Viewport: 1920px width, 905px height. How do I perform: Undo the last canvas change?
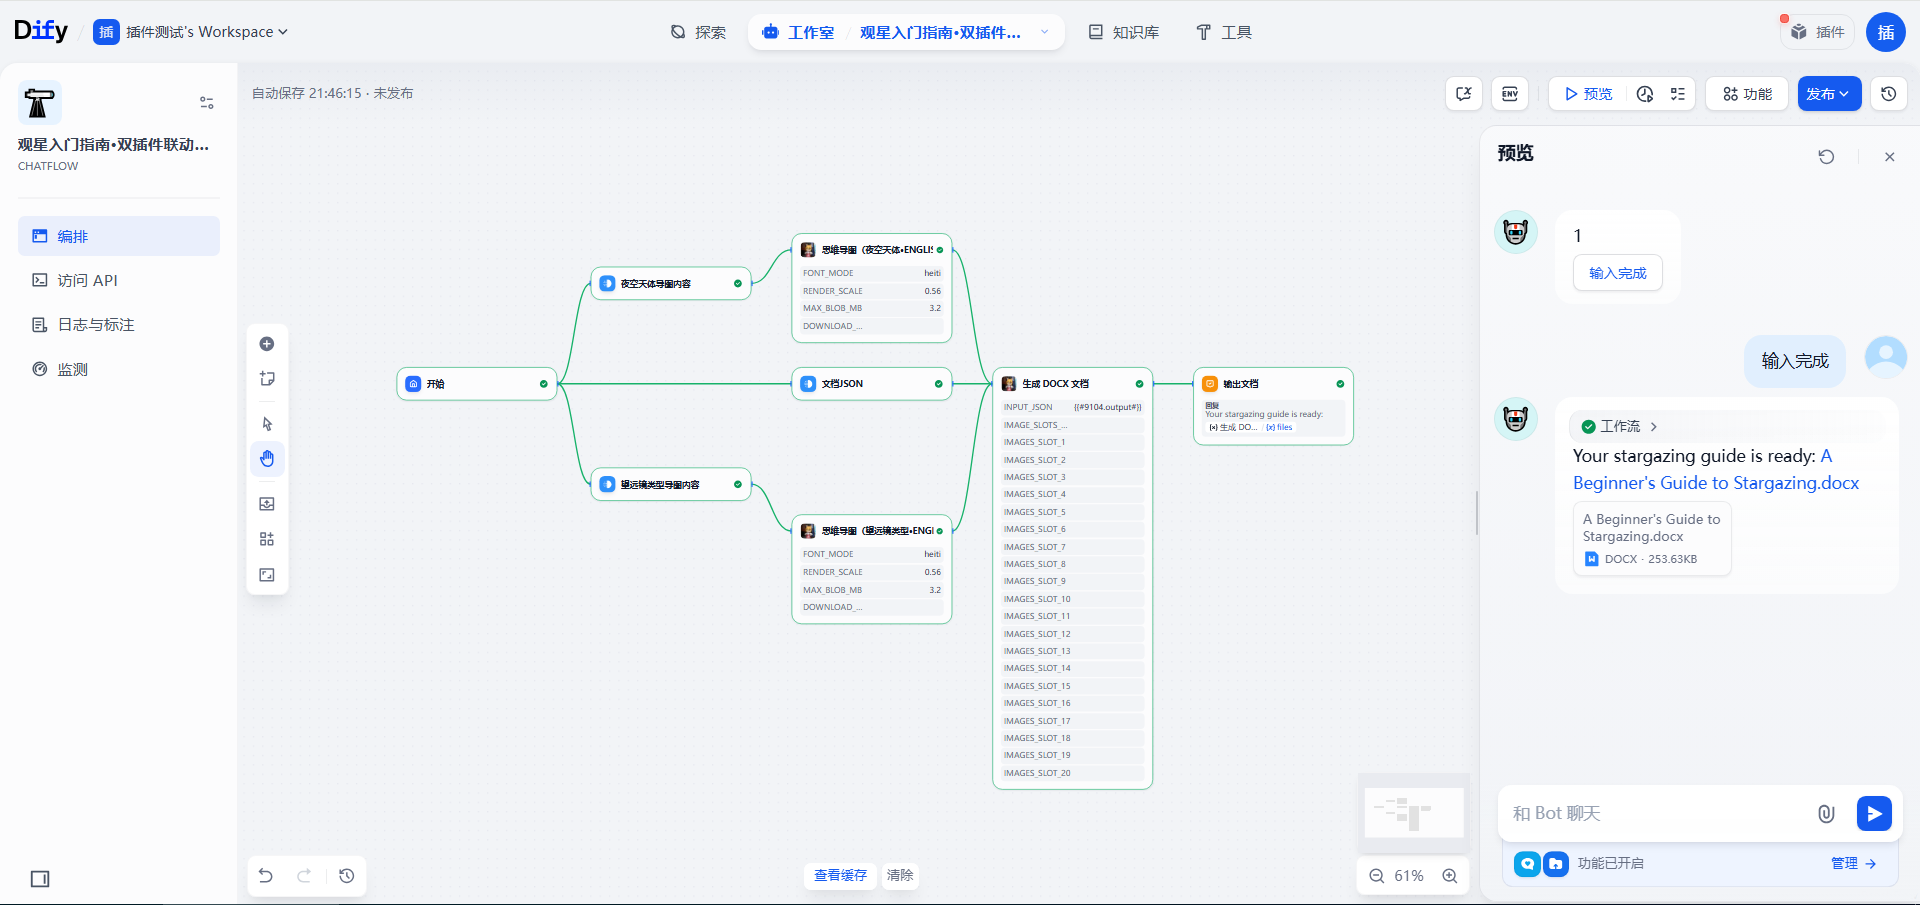(266, 876)
